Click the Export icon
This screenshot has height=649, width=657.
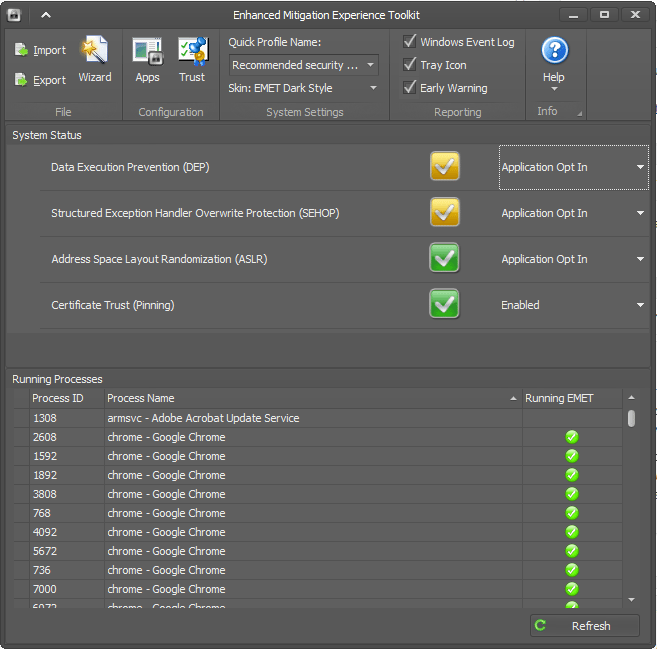point(22,80)
